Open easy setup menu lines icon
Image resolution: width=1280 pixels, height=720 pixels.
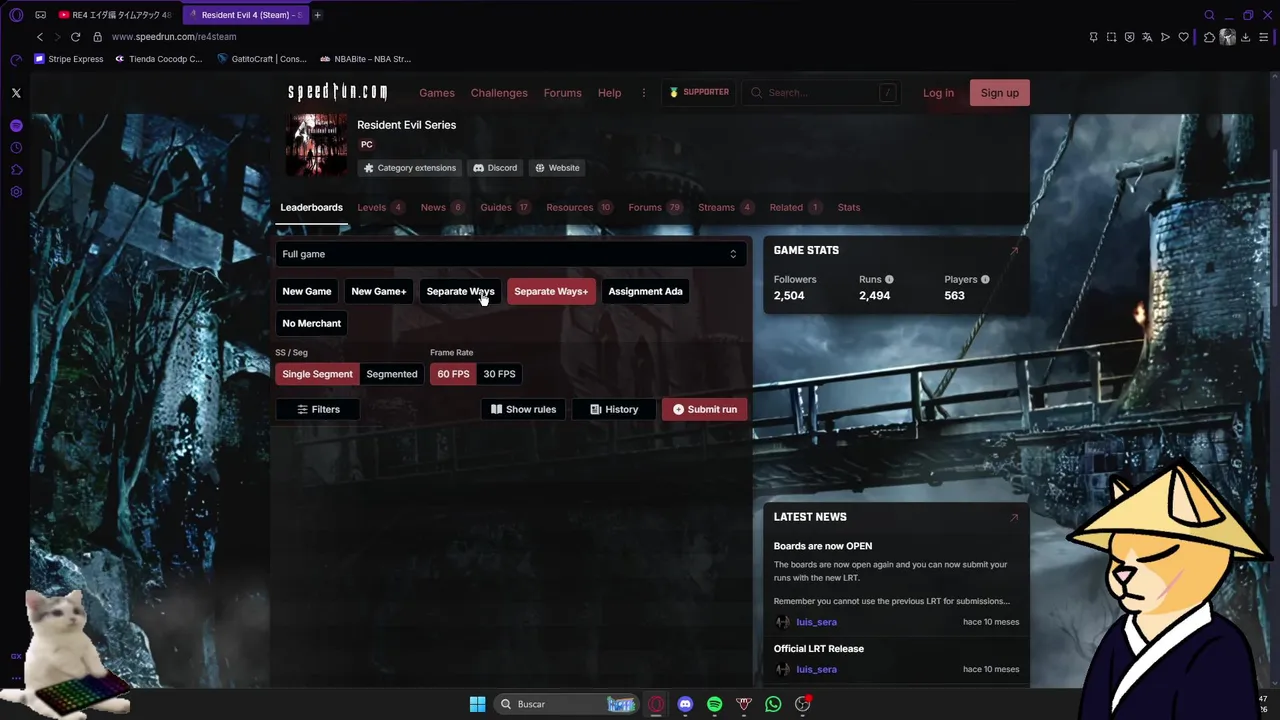tap(1265, 37)
